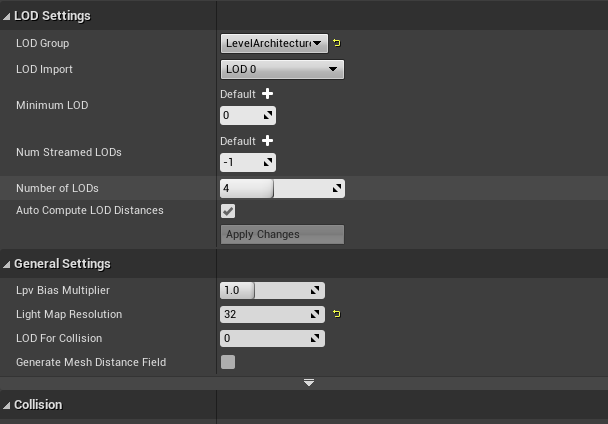
Task: Add Num Streamed LODs platform override plus
Action: click(267, 141)
